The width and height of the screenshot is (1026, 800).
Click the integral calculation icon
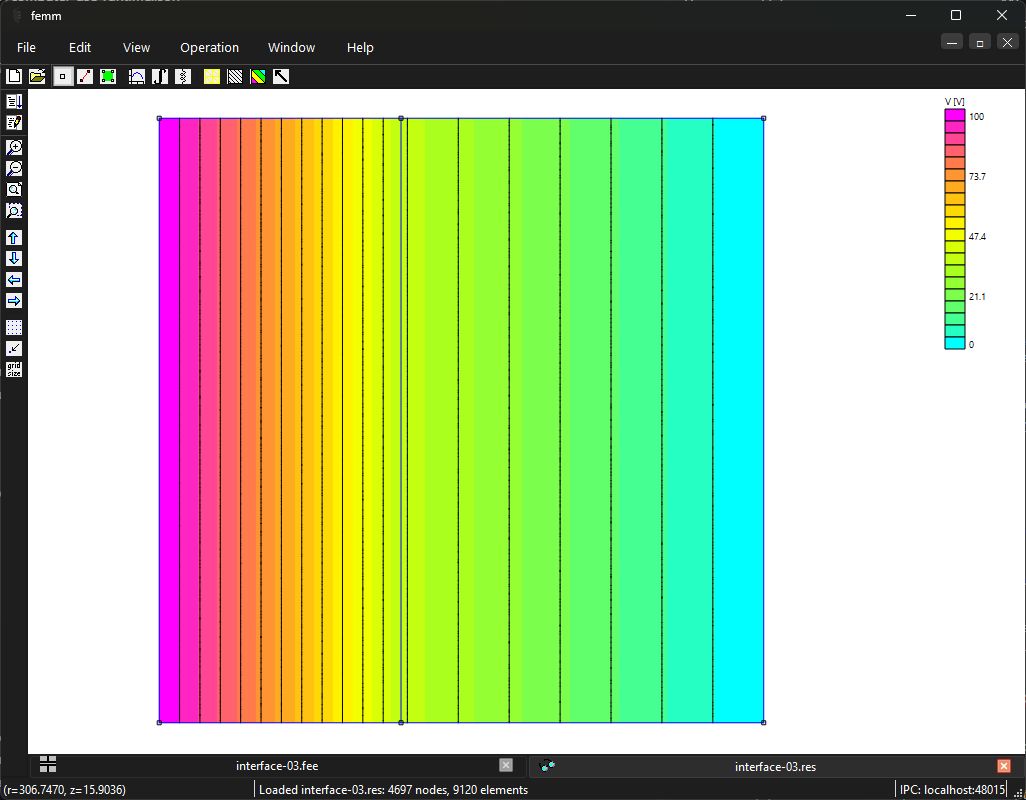click(160, 77)
